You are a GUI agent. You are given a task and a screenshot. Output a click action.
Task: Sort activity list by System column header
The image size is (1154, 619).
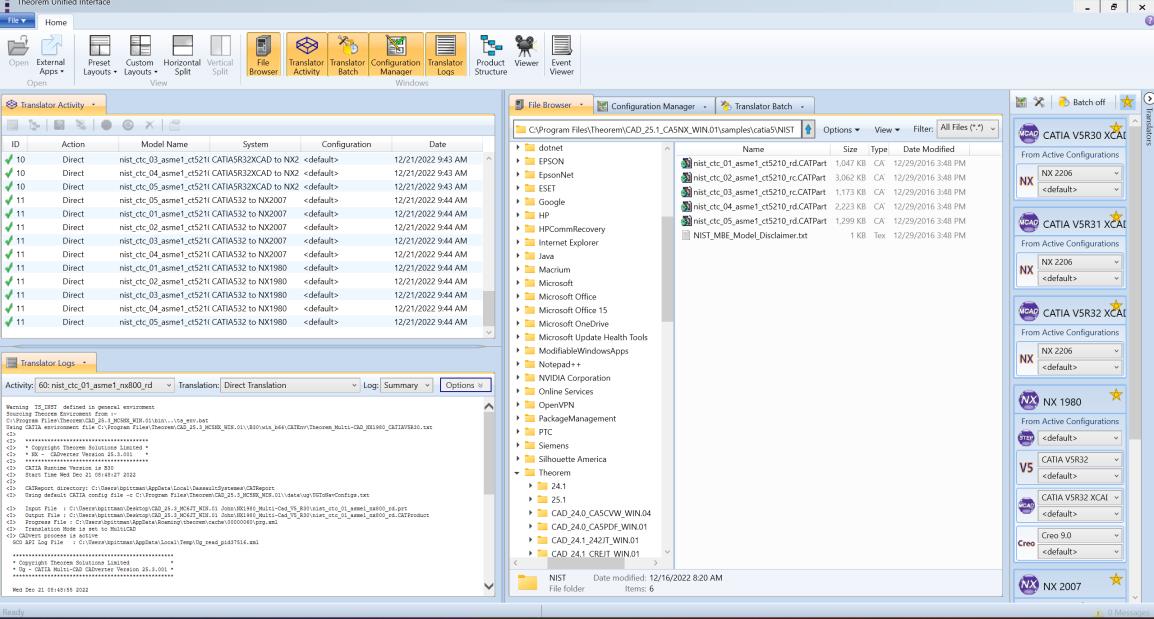click(x=255, y=144)
